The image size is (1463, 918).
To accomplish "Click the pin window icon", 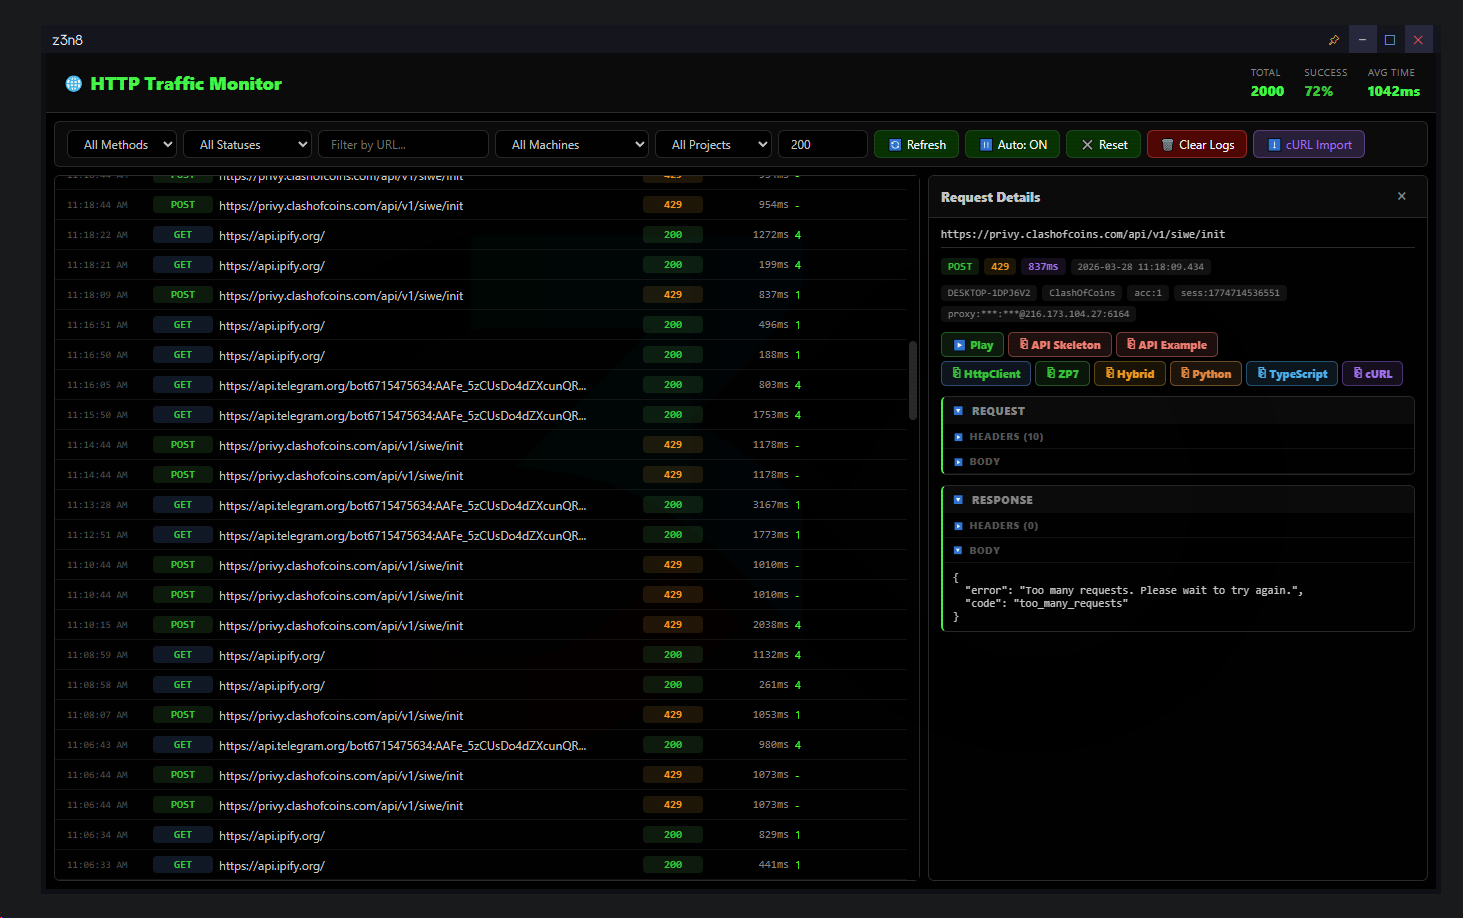I will 1333,40.
